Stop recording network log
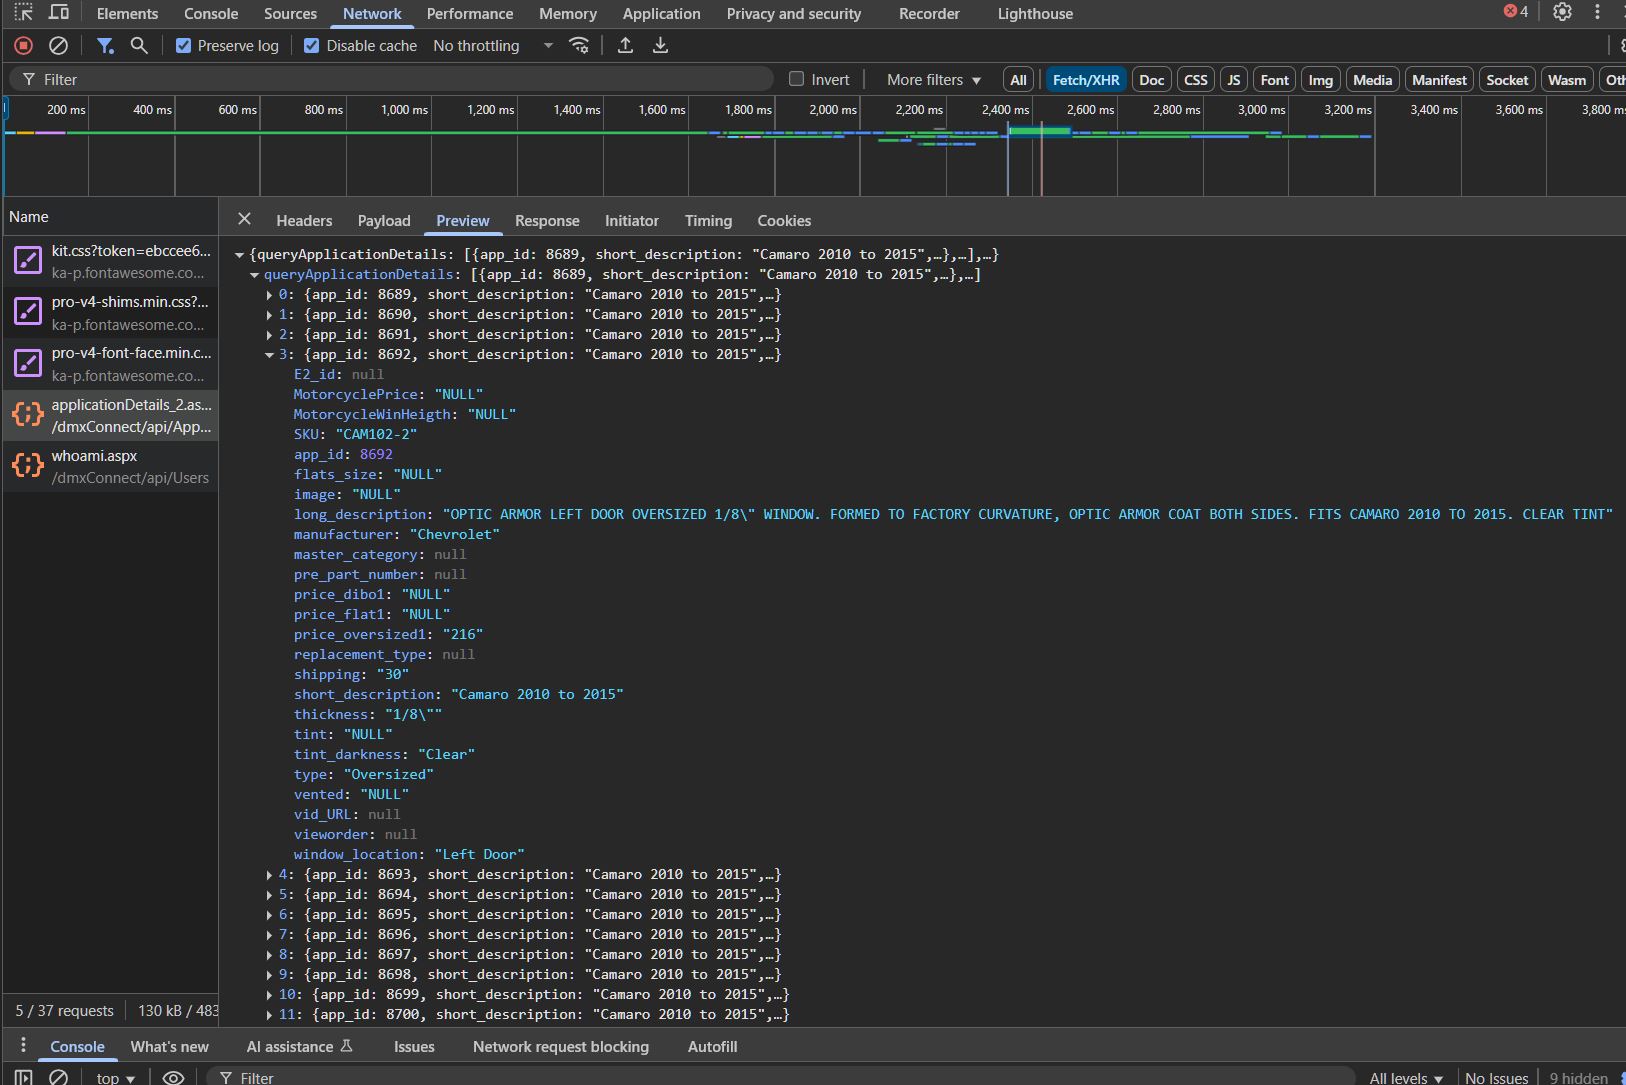 tap(23, 45)
